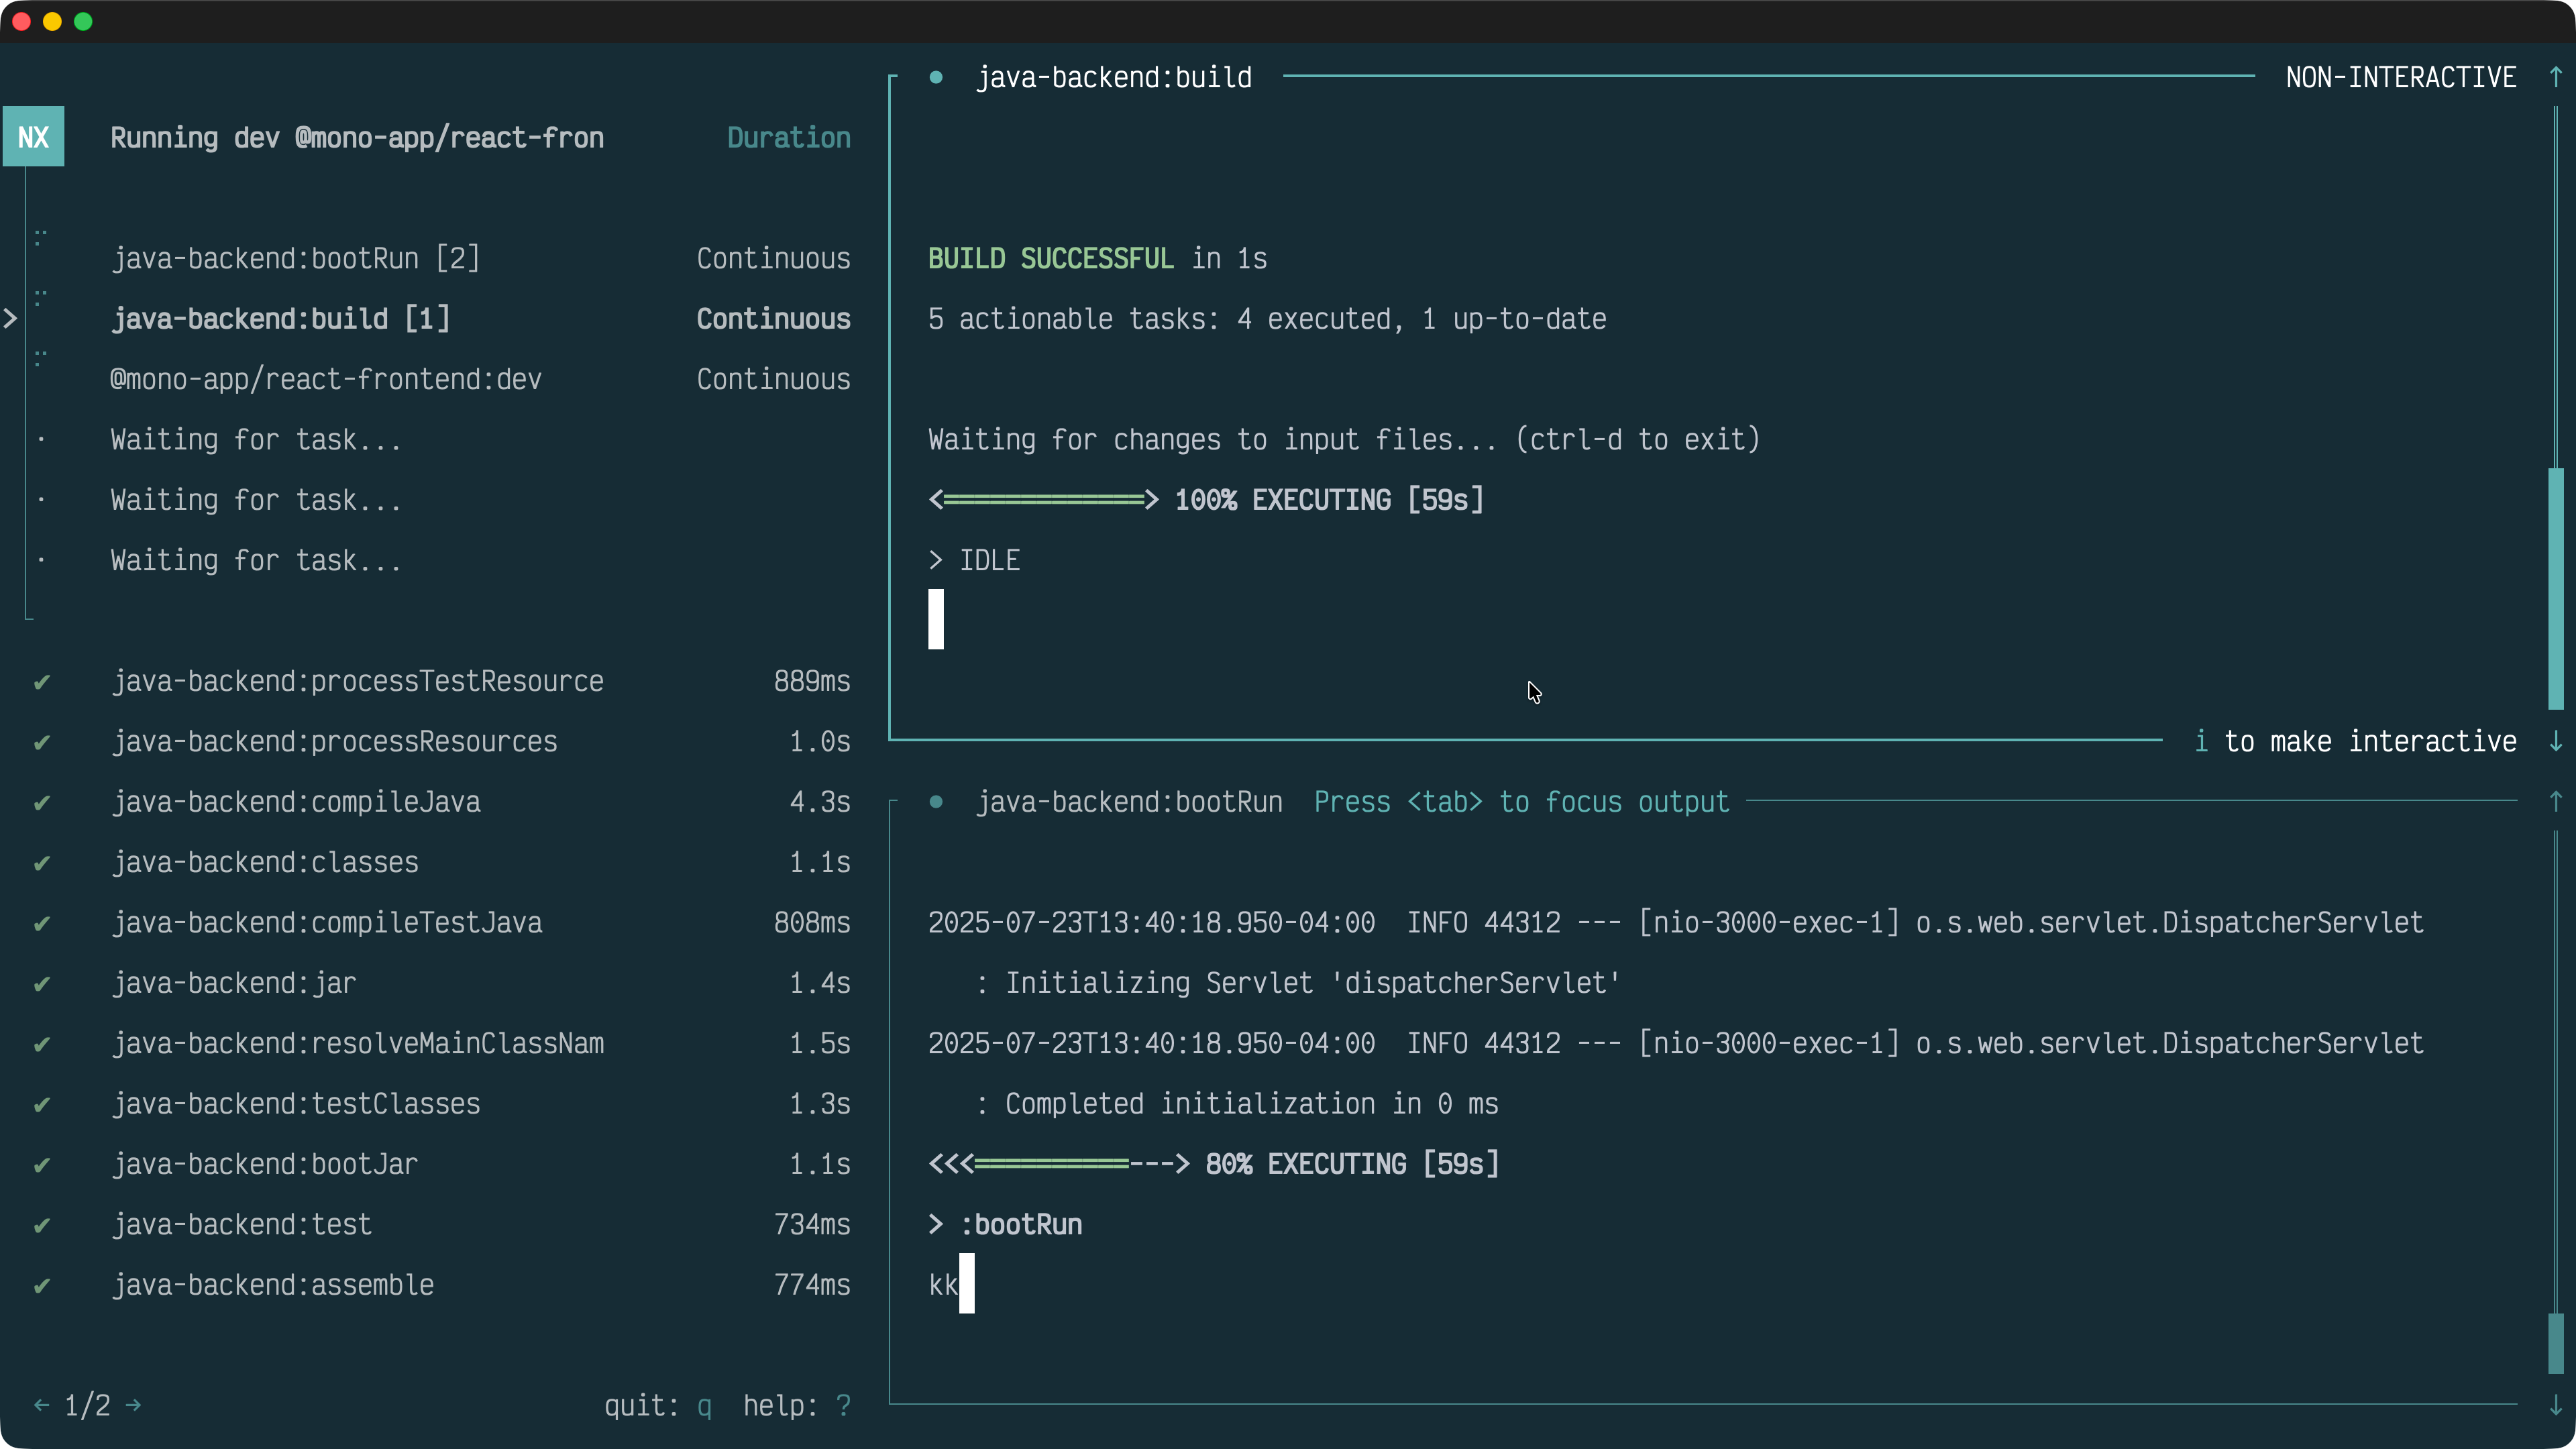Click the status dot beside java-backend:bootRun title
2576x1449 pixels.
pyautogui.click(x=935, y=801)
